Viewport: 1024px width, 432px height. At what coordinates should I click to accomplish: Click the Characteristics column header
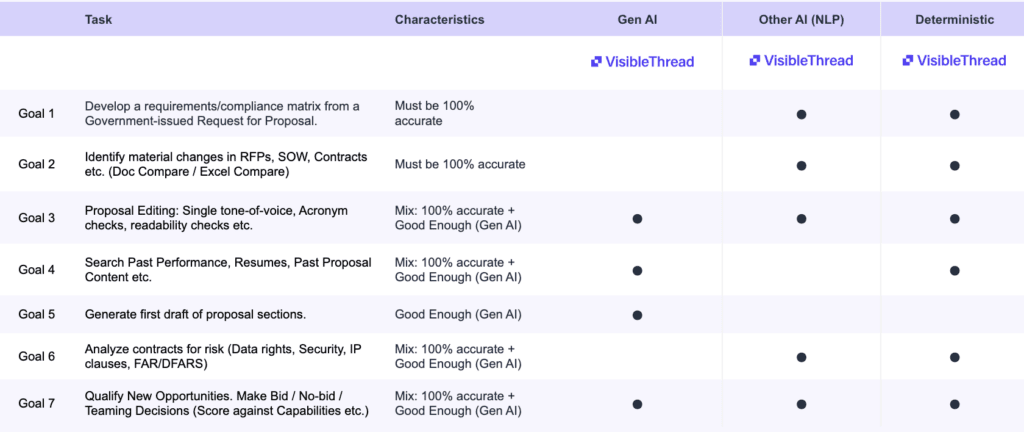click(439, 19)
